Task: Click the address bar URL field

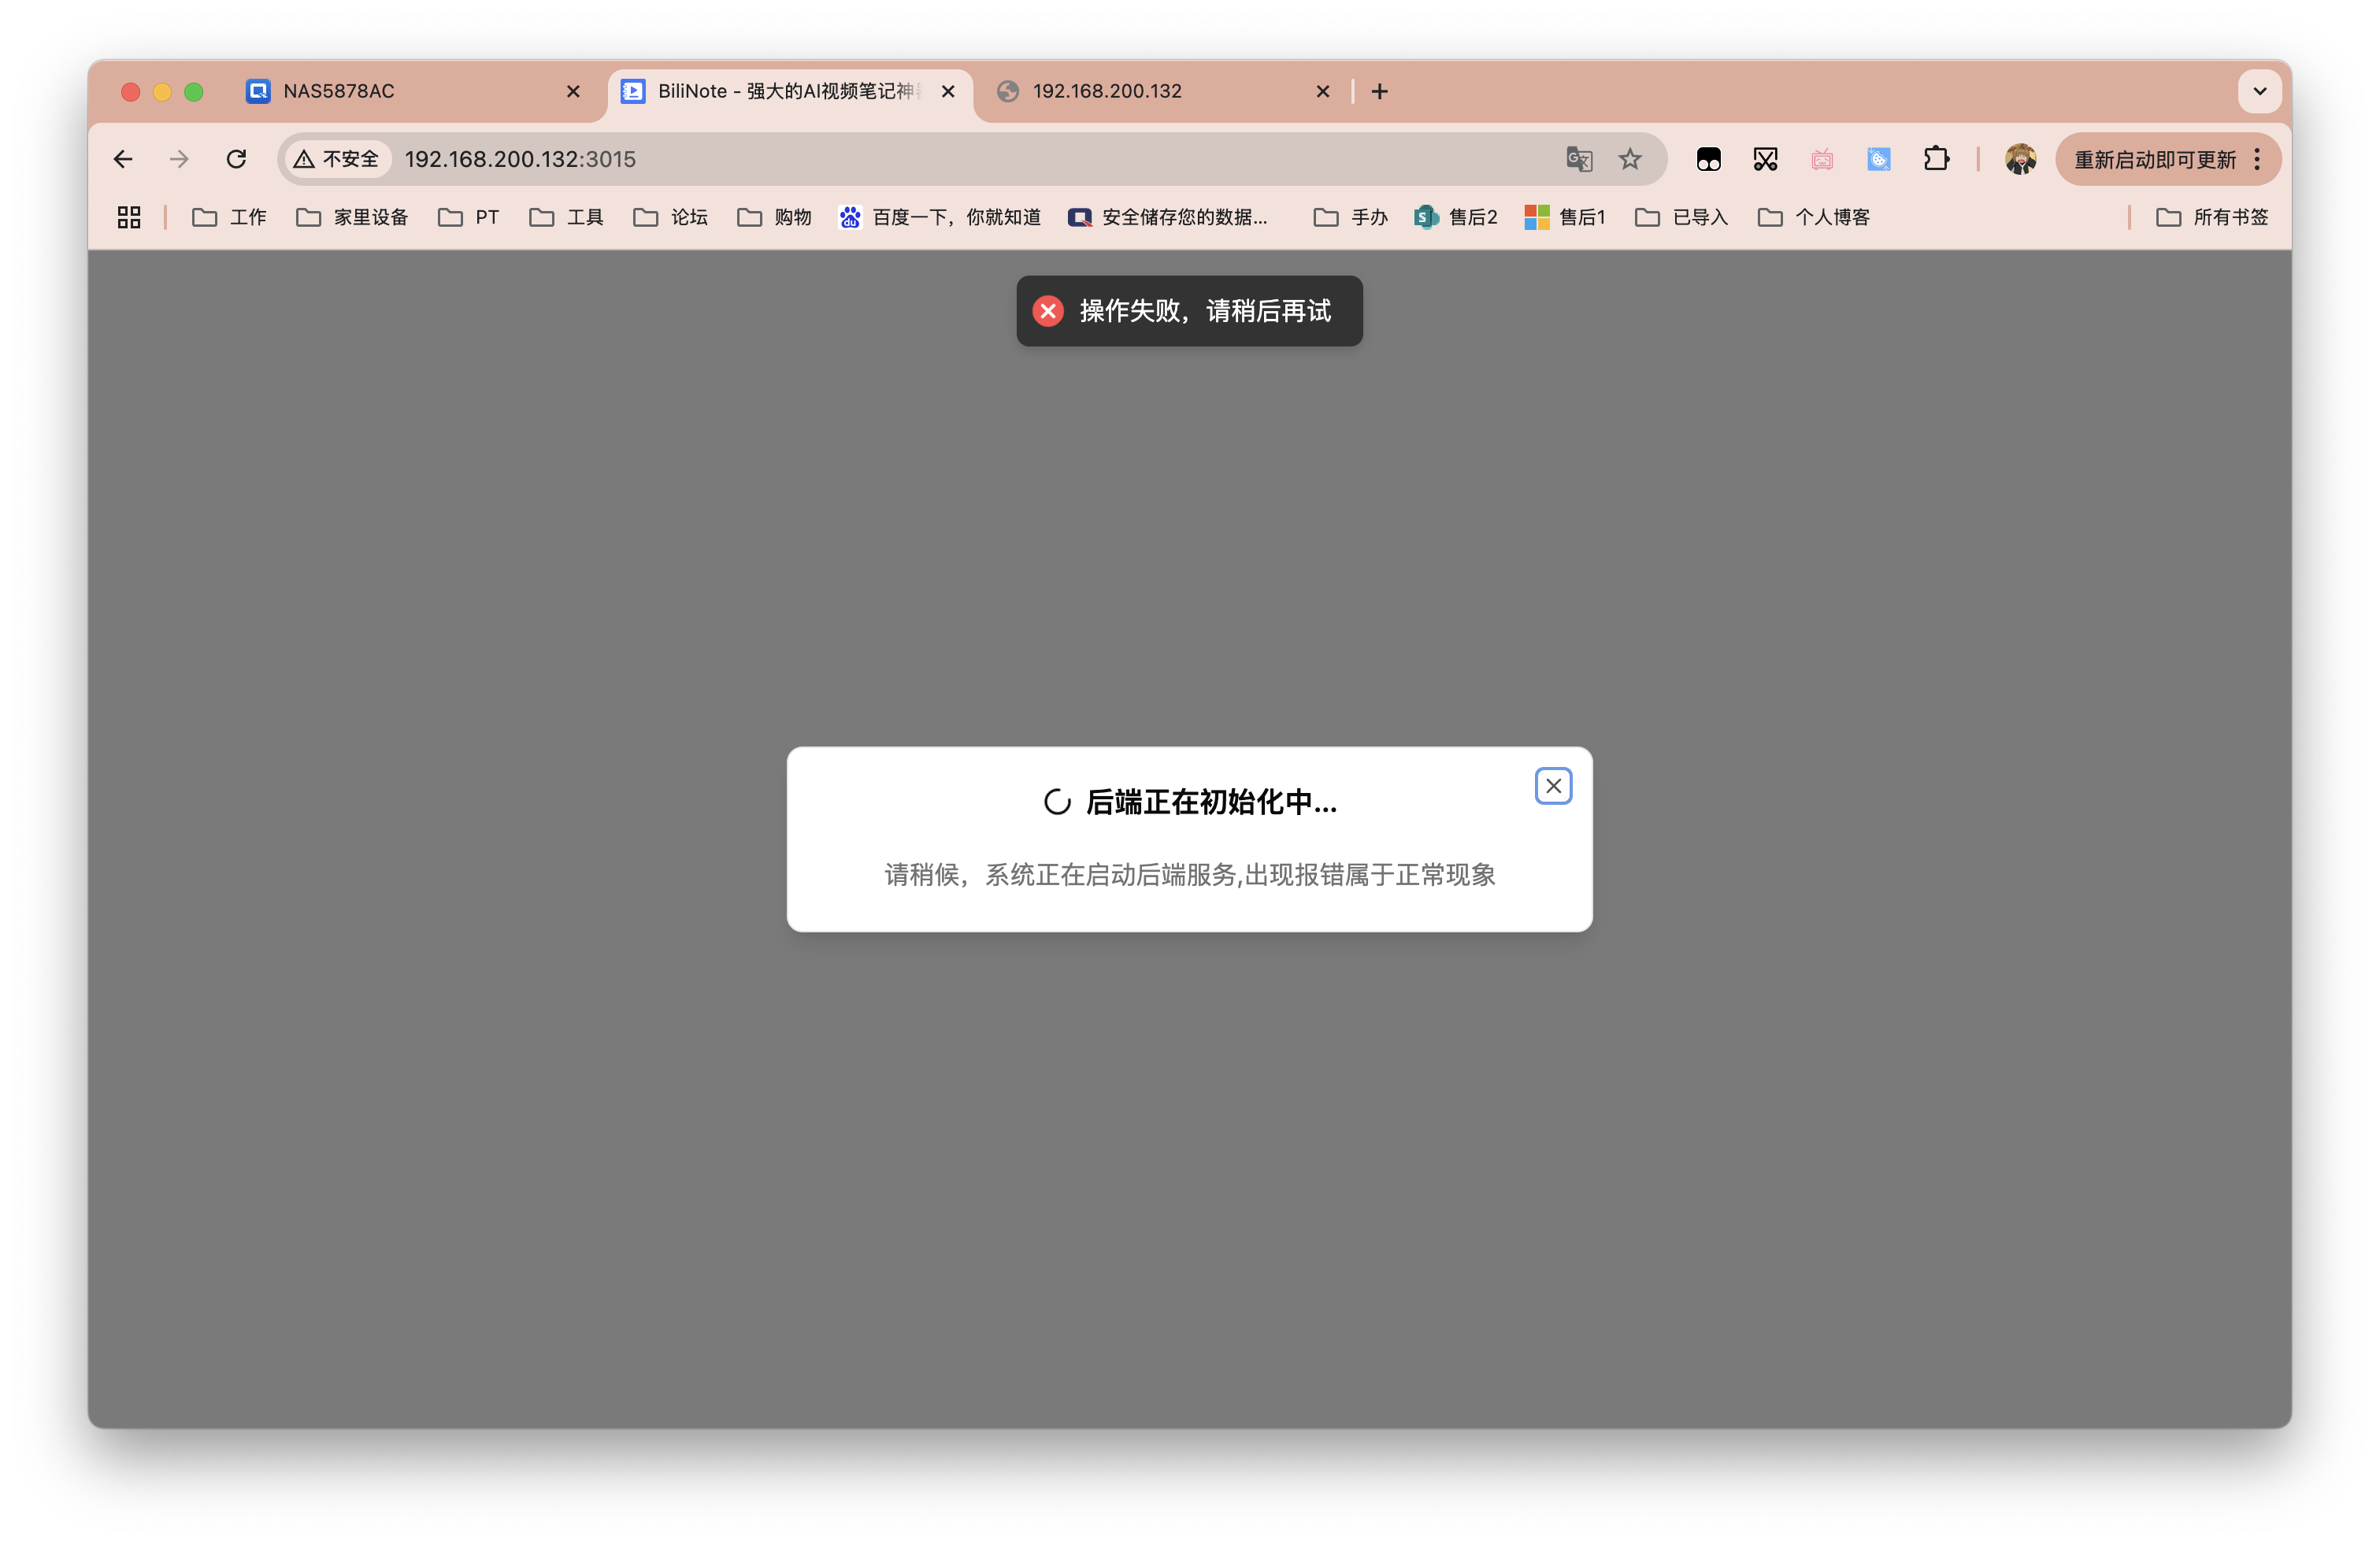Action: tap(519, 159)
